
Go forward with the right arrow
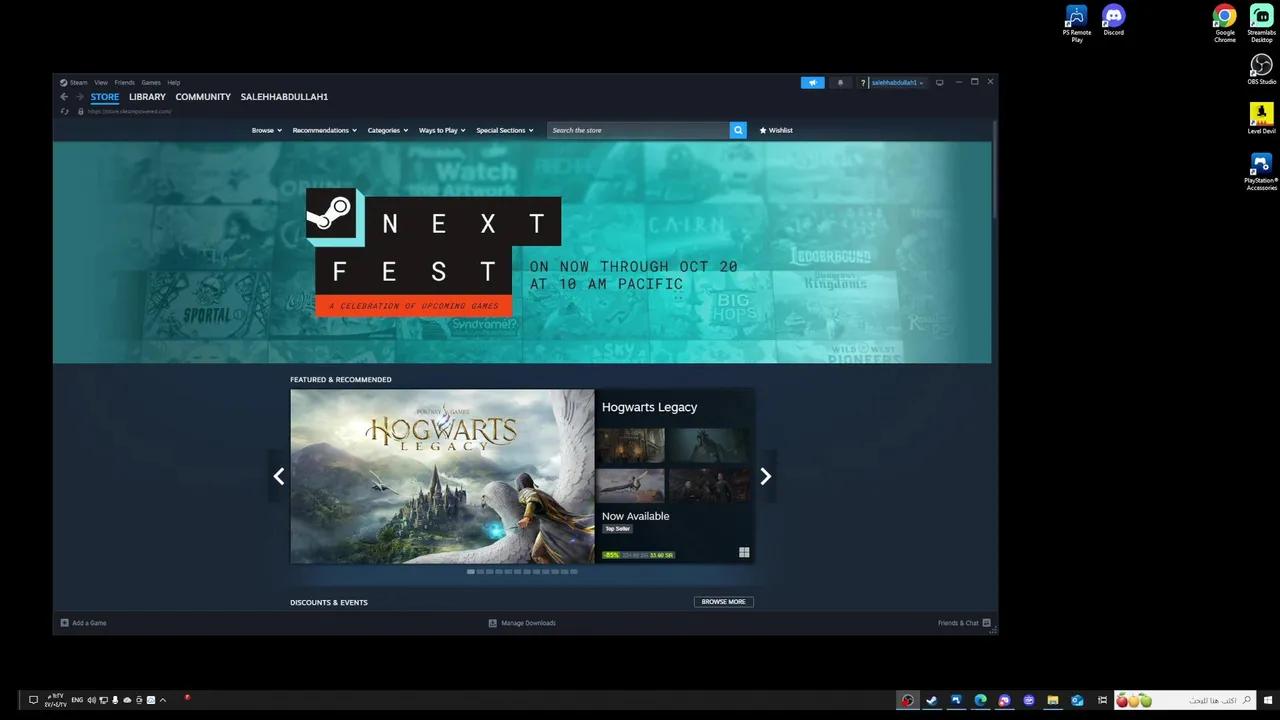pyautogui.click(x=80, y=97)
